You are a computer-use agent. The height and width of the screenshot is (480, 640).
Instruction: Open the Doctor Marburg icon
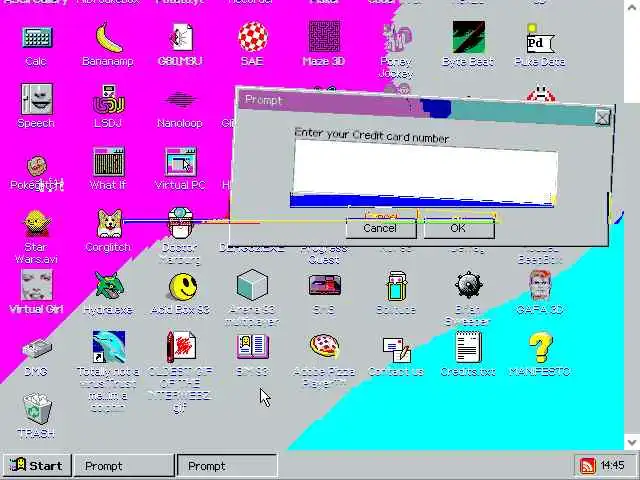[x=180, y=223]
